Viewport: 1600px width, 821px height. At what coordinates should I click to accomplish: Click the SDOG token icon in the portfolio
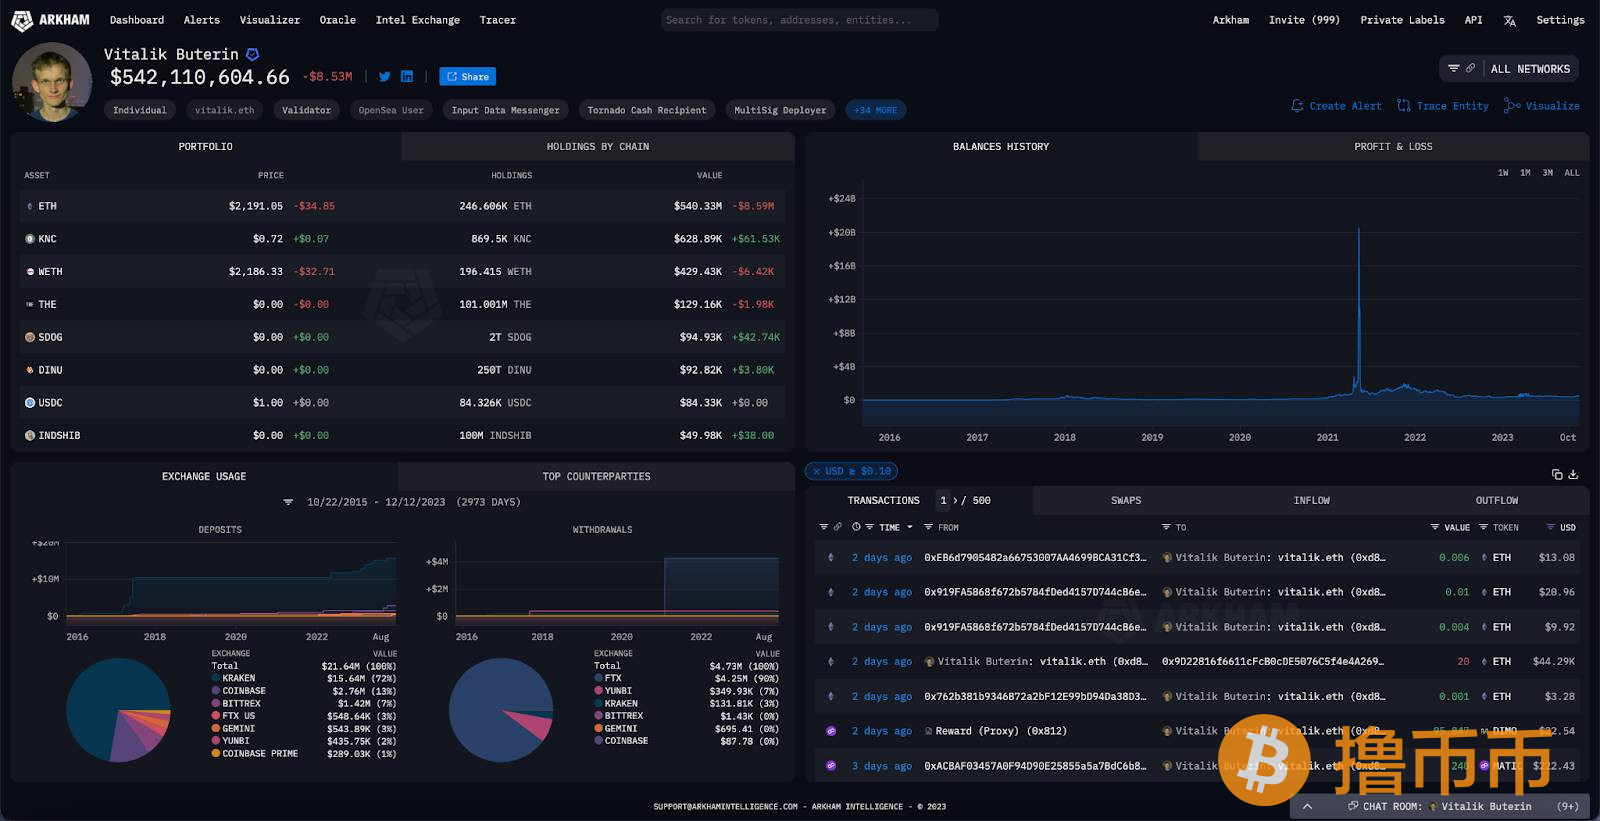tap(30, 337)
